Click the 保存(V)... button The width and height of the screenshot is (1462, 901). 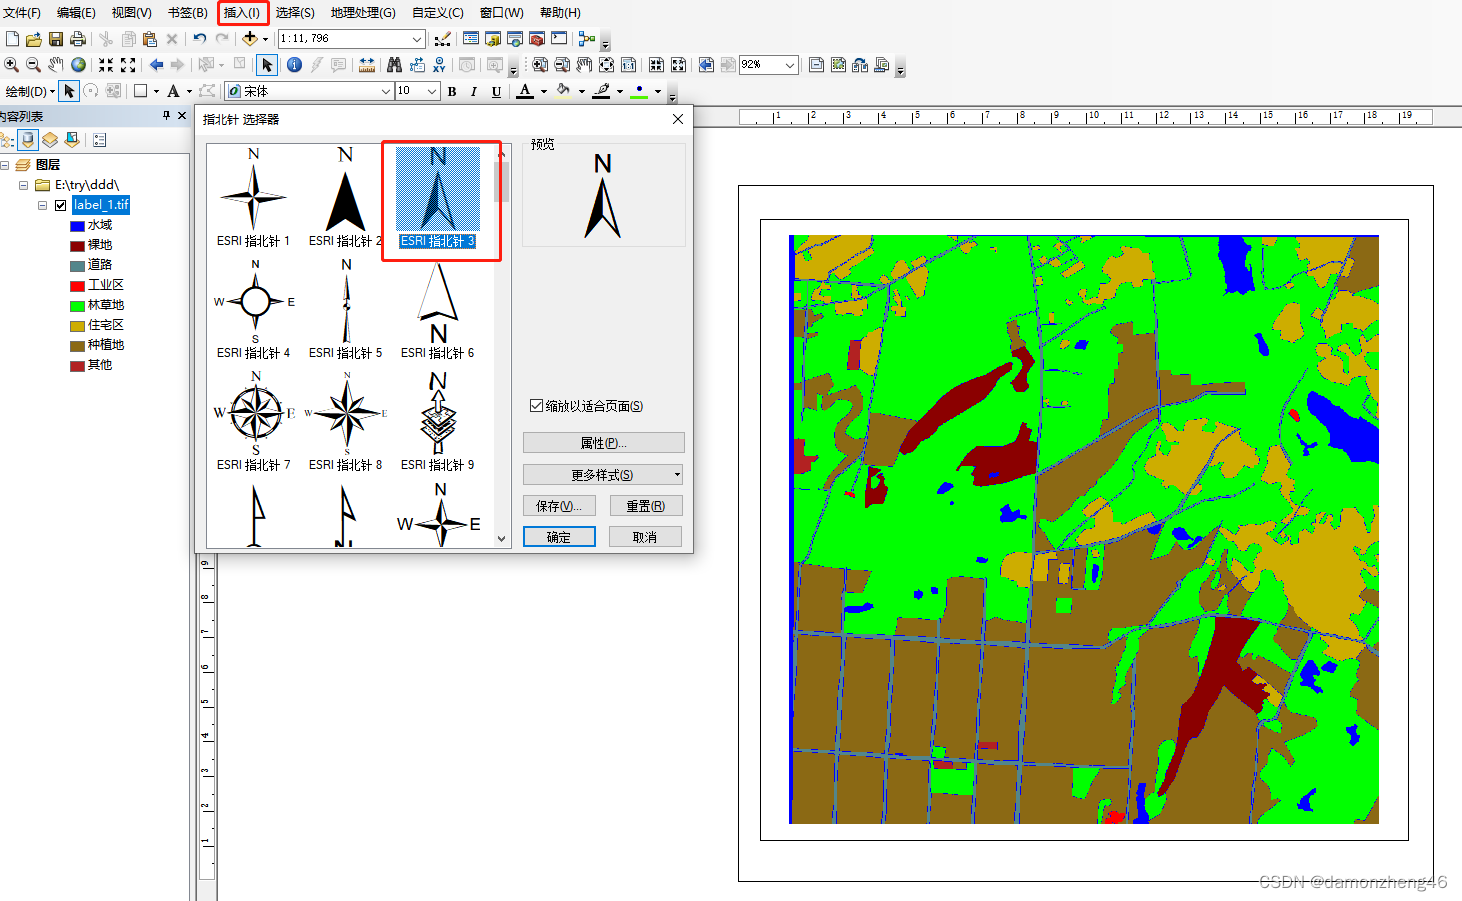tap(559, 506)
